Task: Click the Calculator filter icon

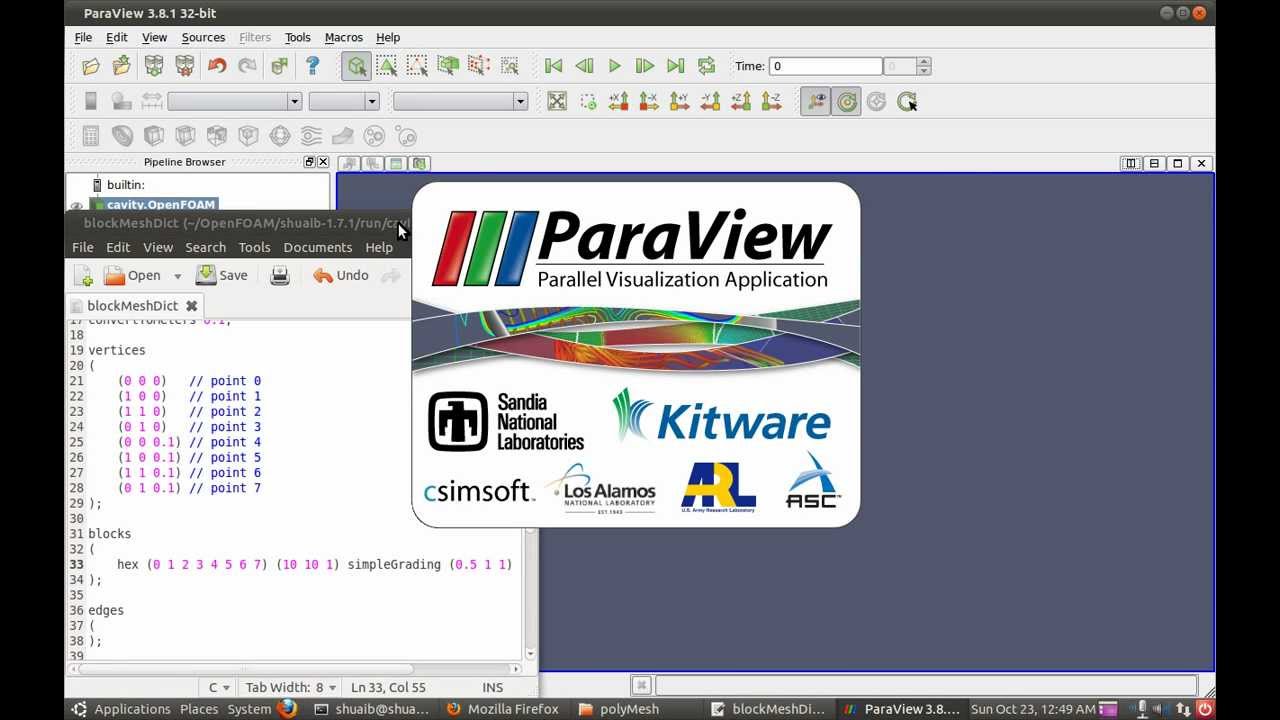Action: click(91, 136)
